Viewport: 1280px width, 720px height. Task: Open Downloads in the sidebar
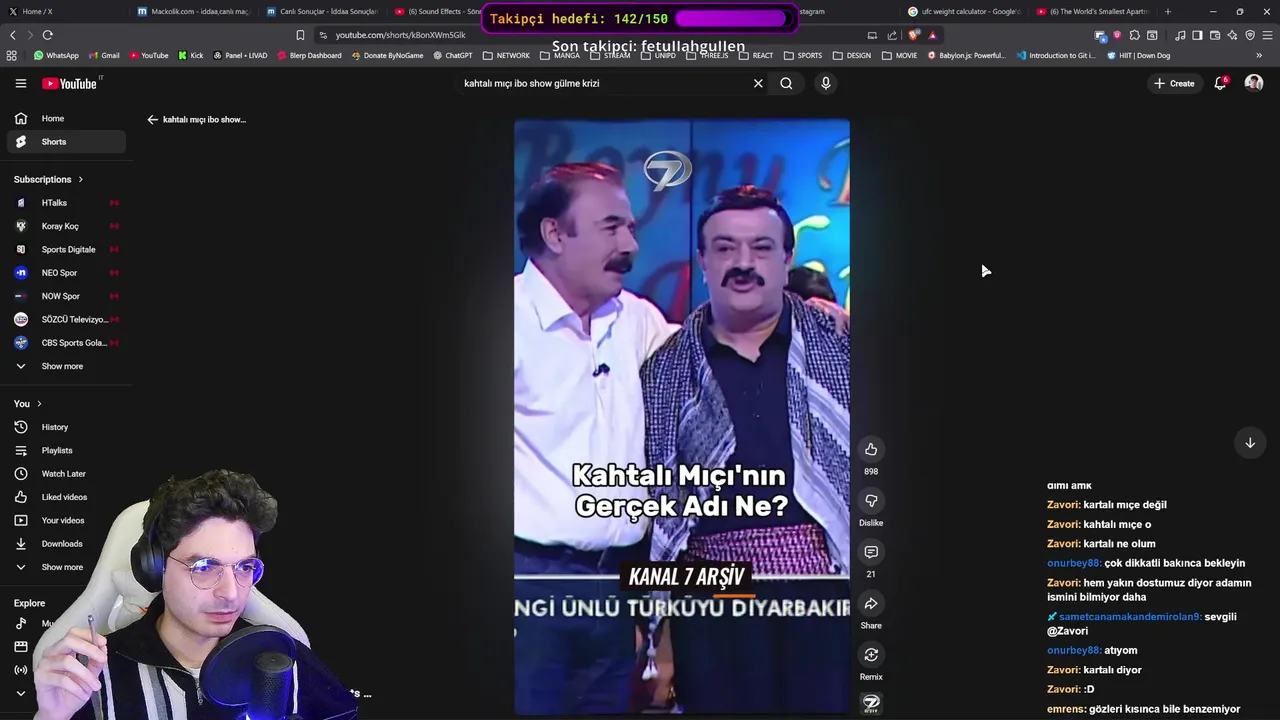[x=66, y=544]
